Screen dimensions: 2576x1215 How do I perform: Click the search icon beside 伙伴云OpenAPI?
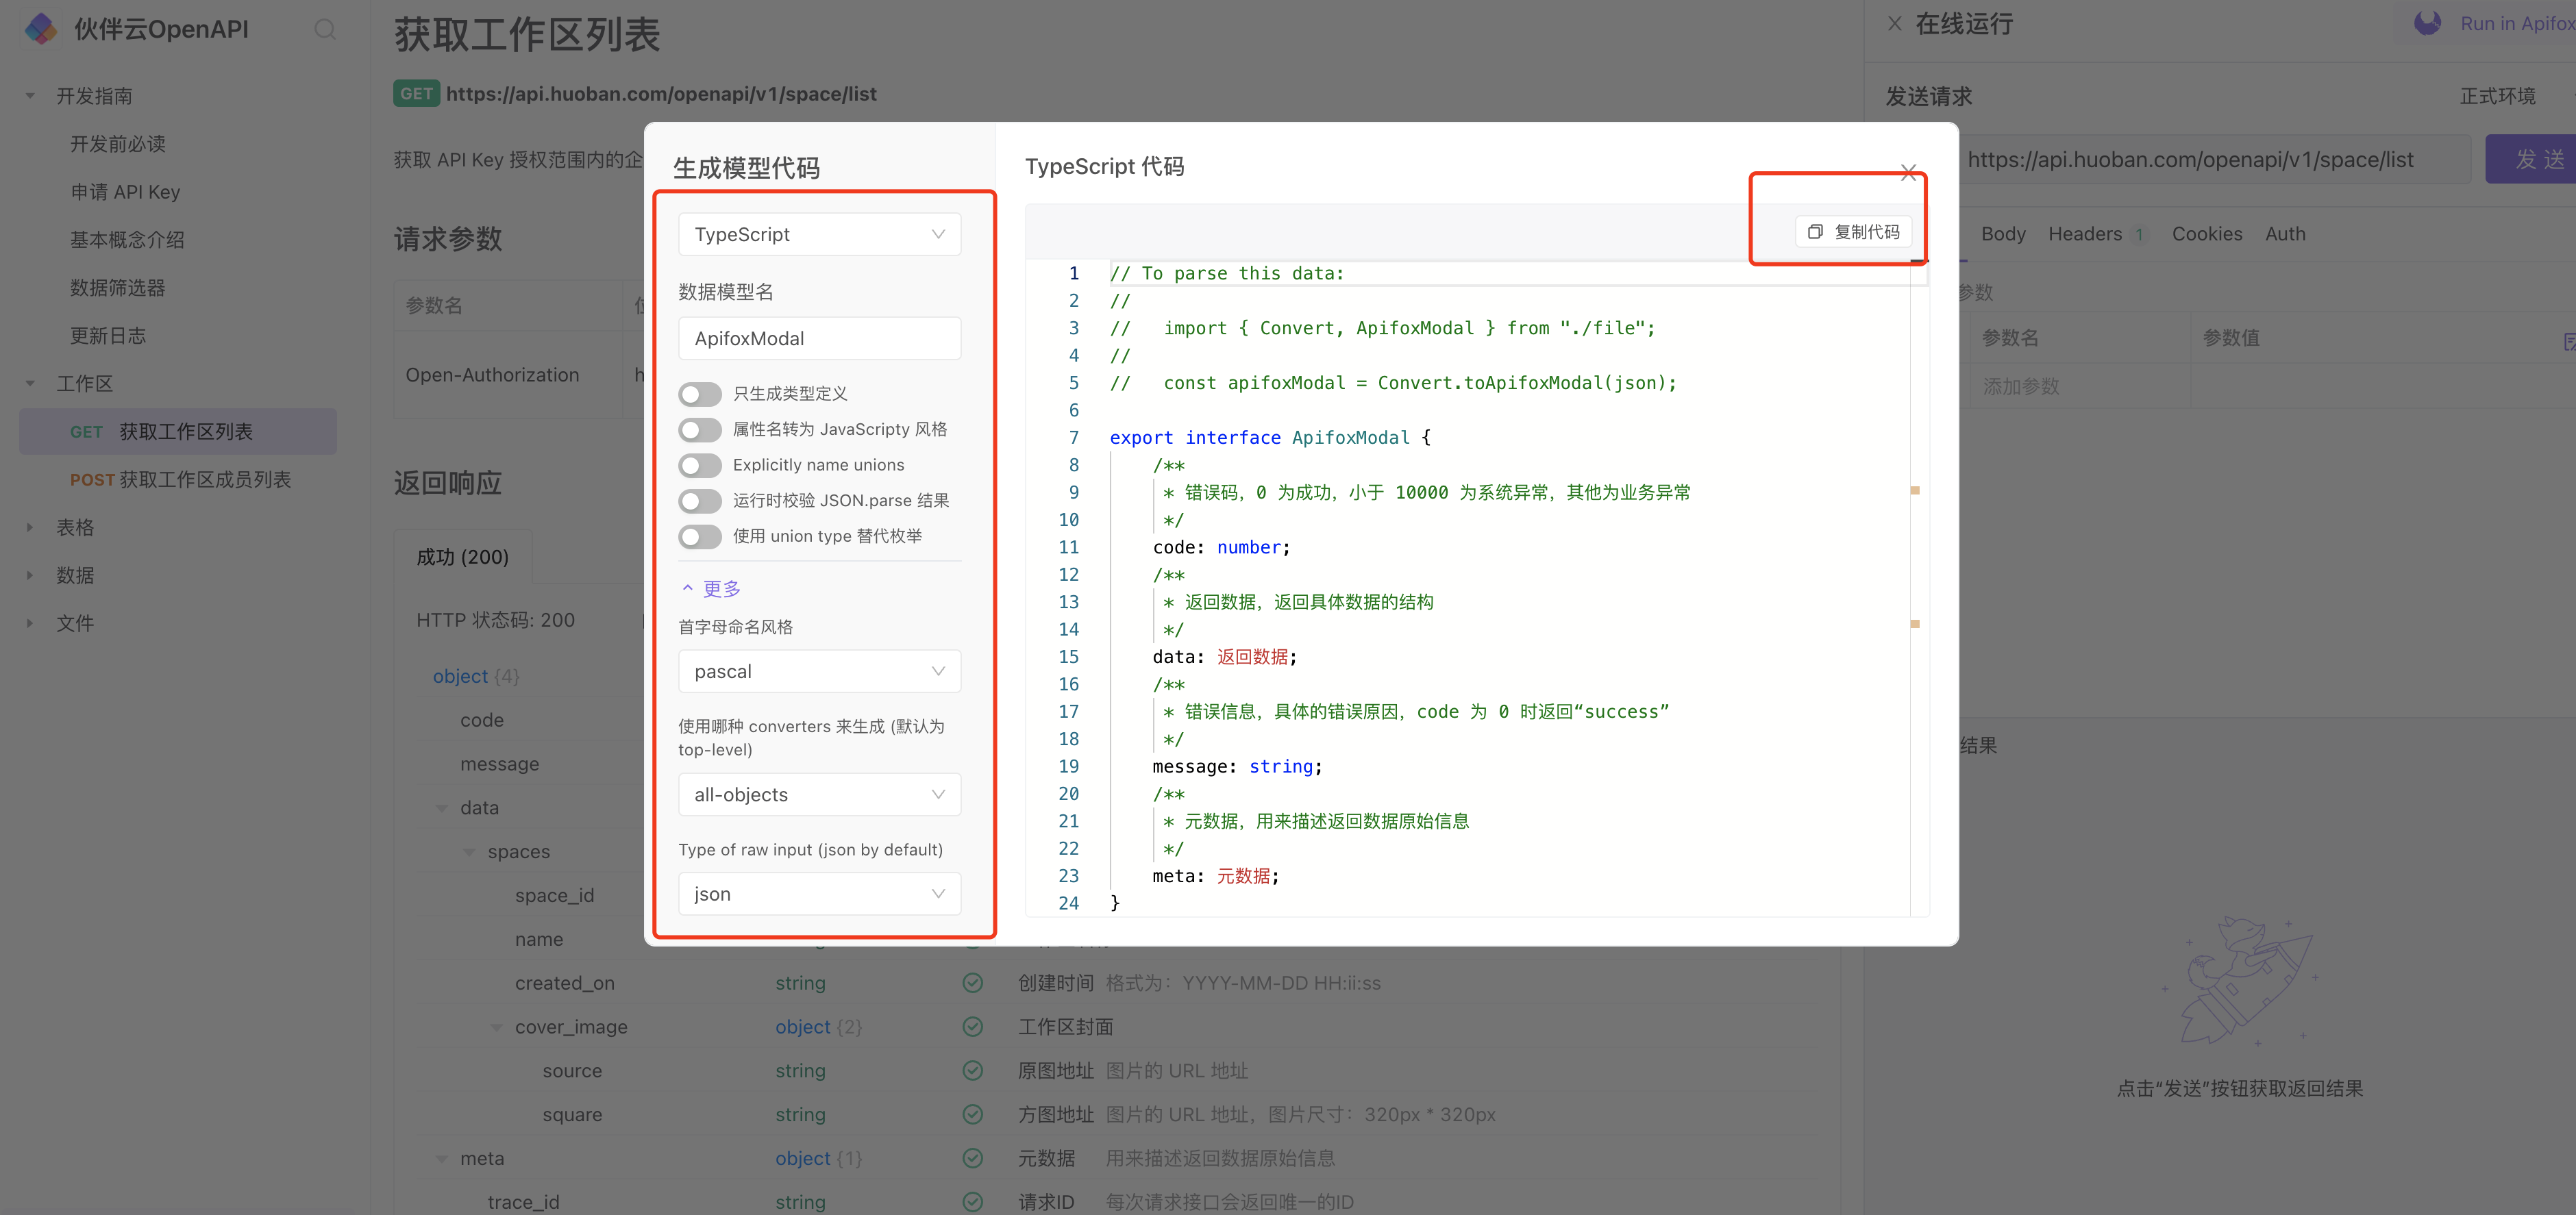pos(325,29)
